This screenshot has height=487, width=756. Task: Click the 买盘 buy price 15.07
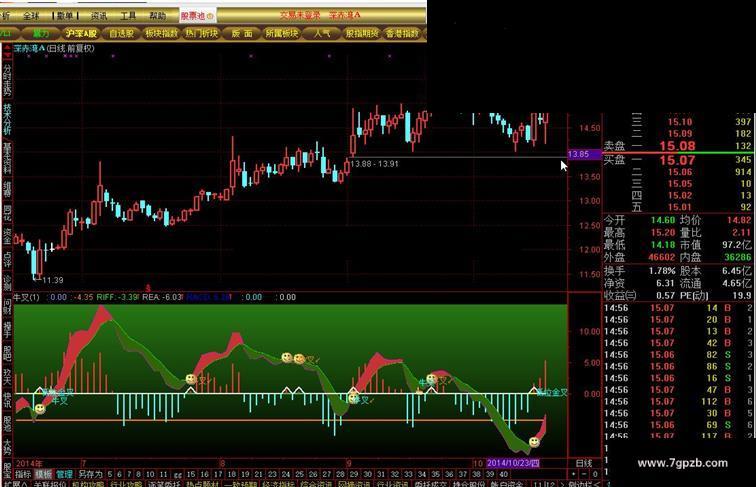(677, 160)
